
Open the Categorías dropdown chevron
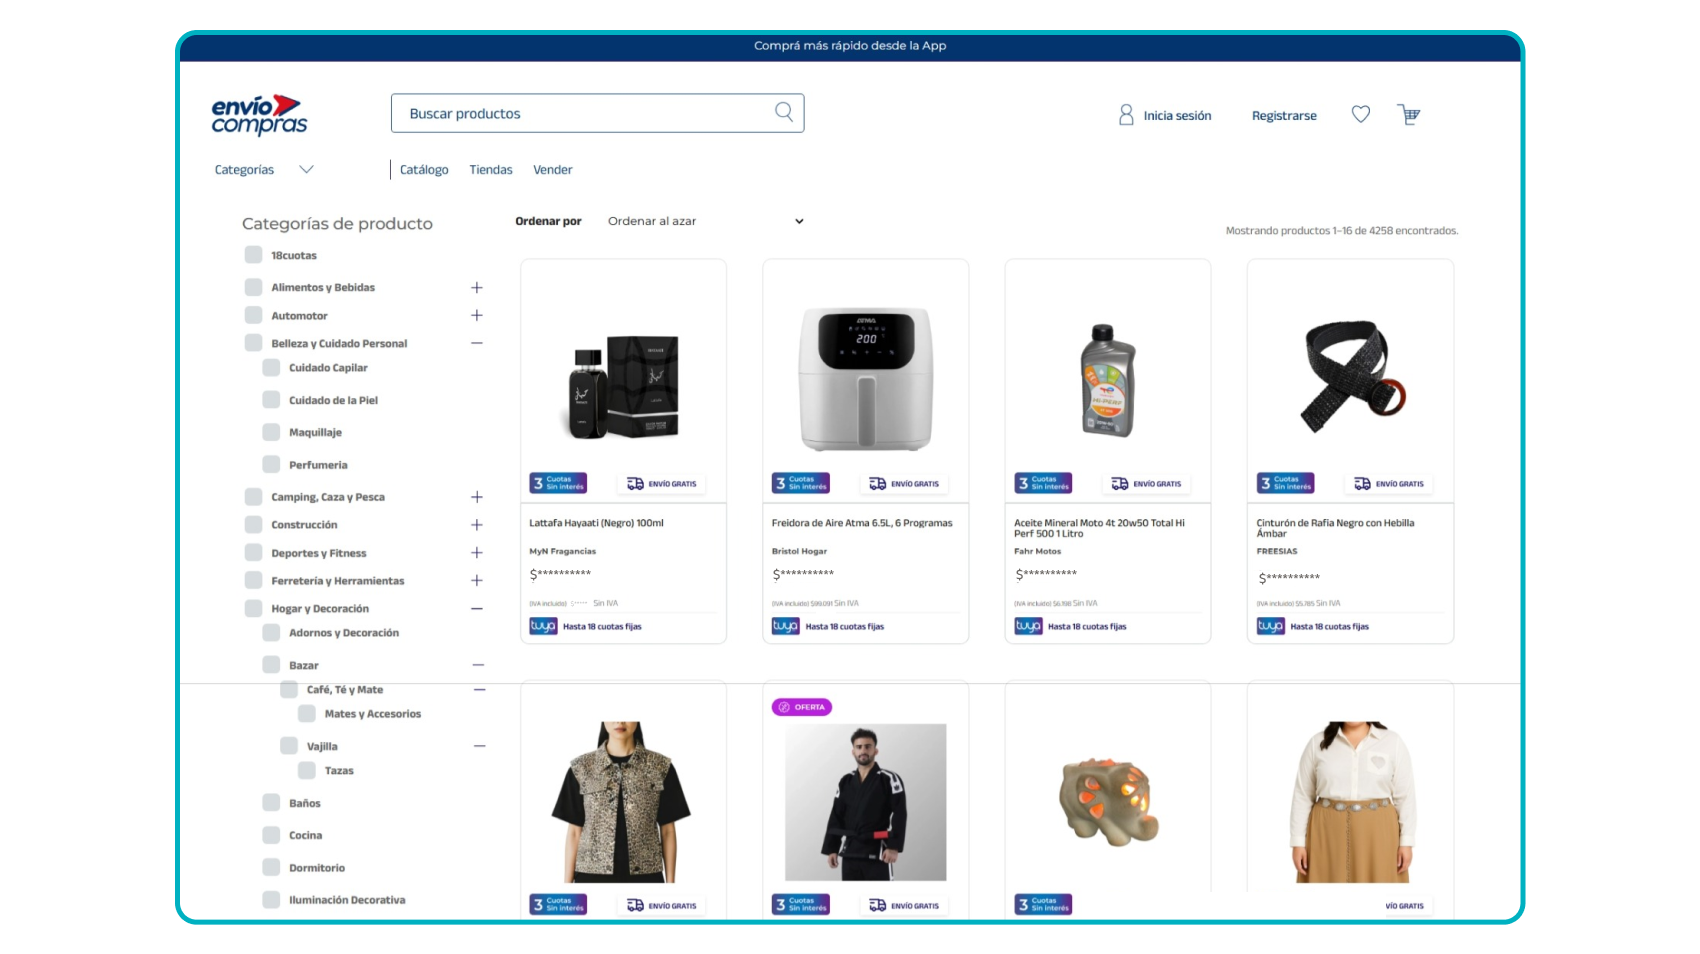coord(307,169)
